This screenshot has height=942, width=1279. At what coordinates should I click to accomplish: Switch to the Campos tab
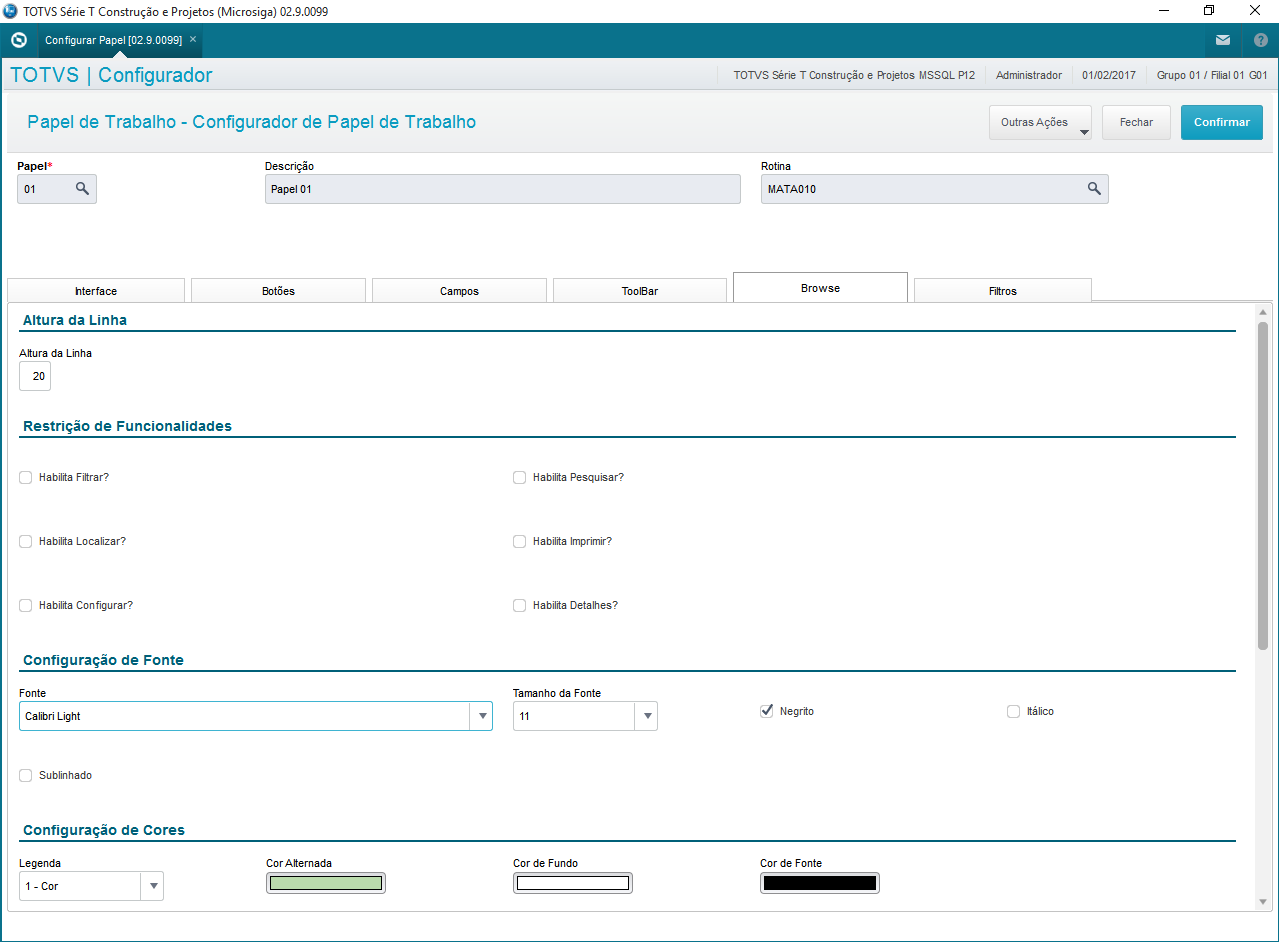(x=459, y=291)
